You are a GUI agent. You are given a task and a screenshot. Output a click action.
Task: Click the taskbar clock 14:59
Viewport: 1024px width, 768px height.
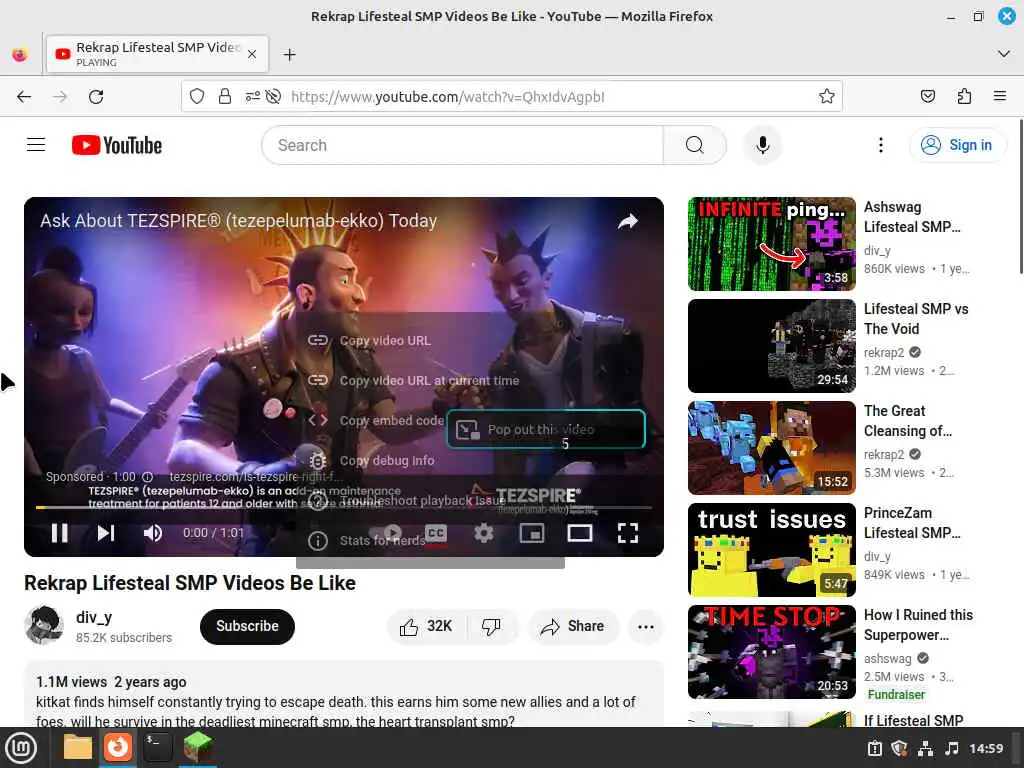(985, 748)
